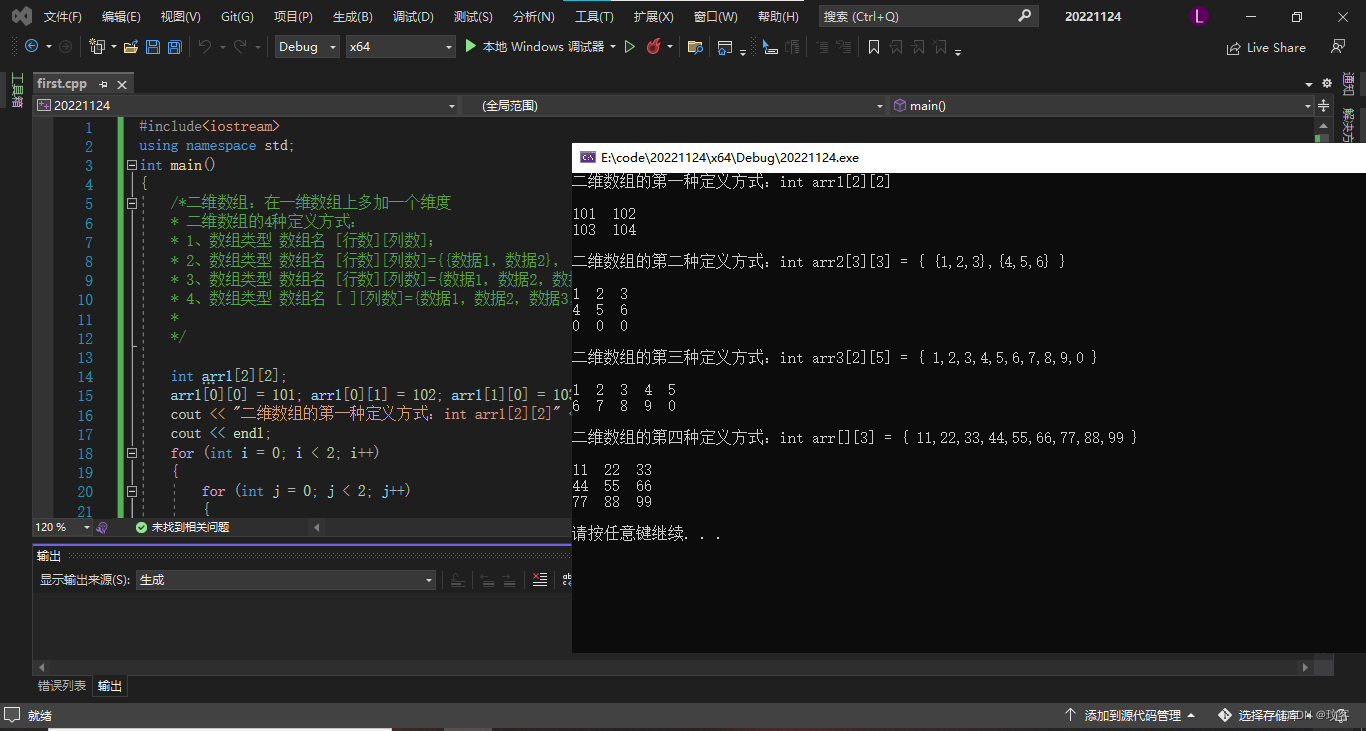Open the 工具(T) menu
The width and height of the screenshot is (1366, 731).
coord(594,16)
